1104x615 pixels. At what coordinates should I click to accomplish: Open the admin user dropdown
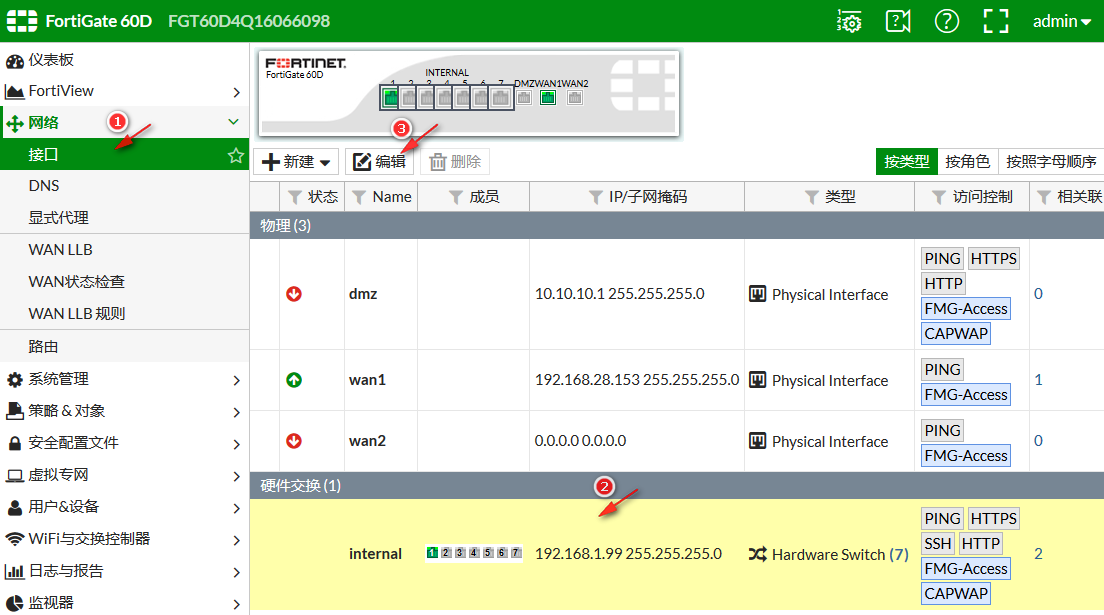[x=1061, y=21]
